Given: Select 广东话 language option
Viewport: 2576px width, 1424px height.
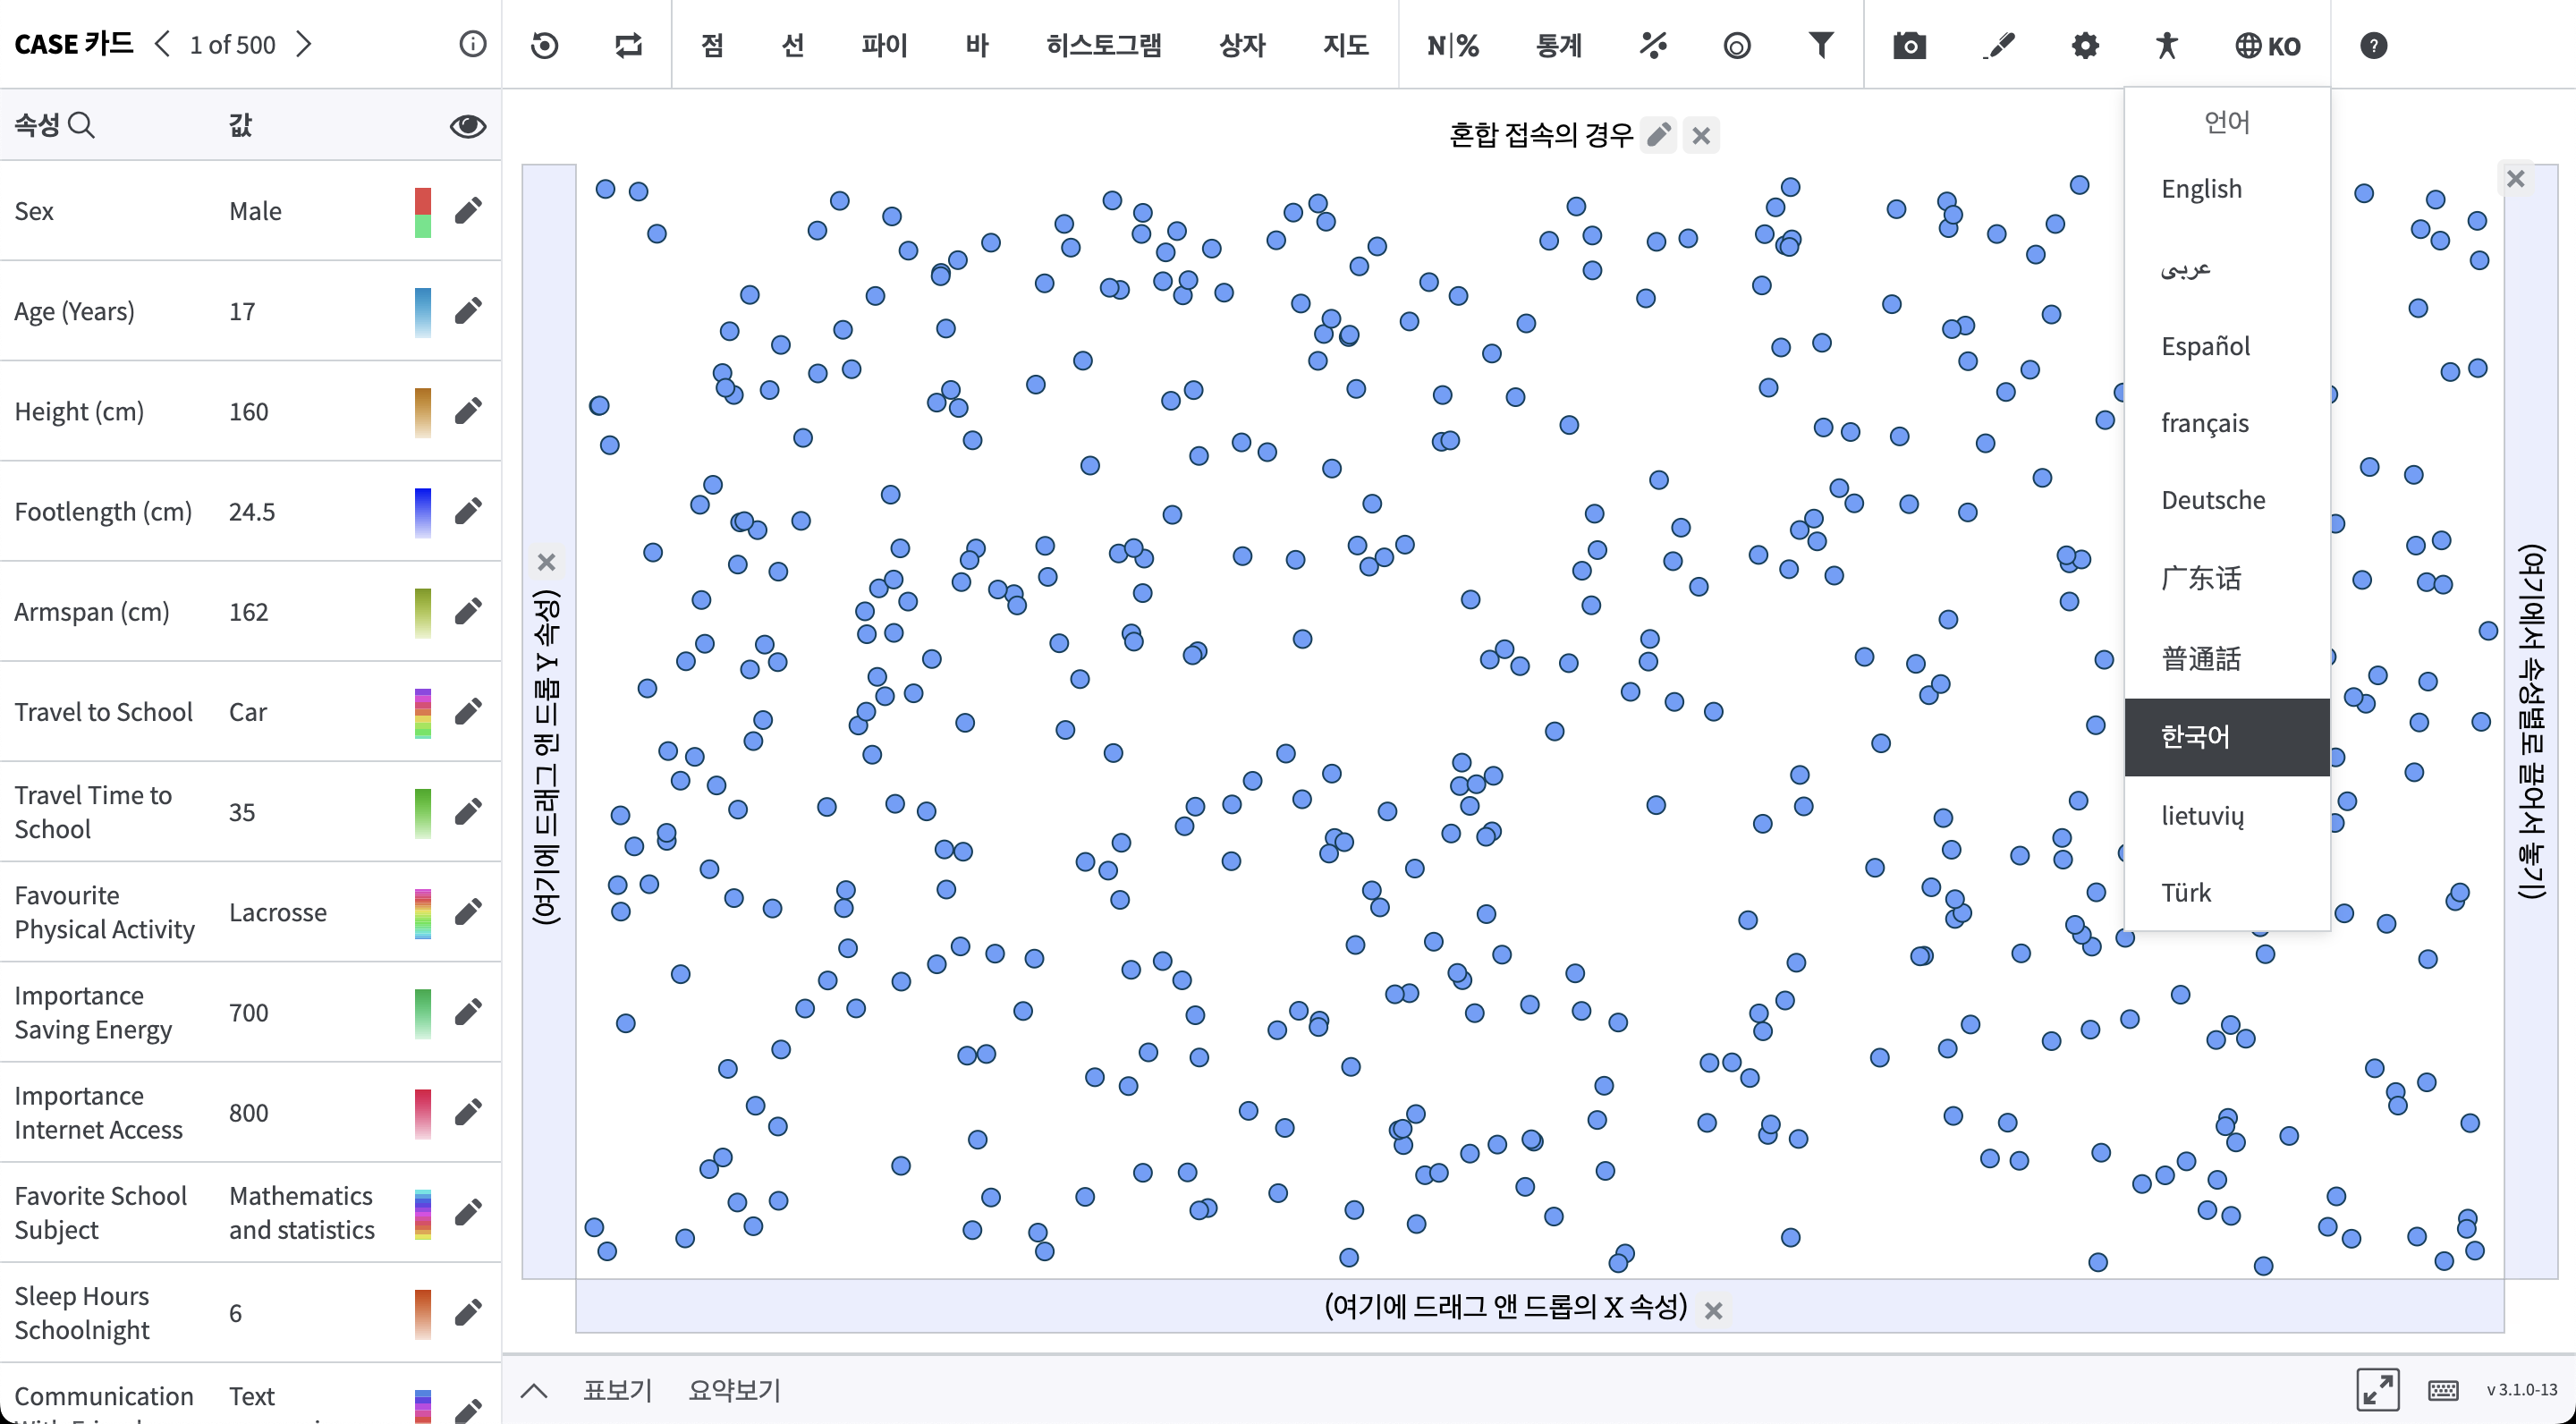Looking at the screenshot, I should (x=2227, y=578).
